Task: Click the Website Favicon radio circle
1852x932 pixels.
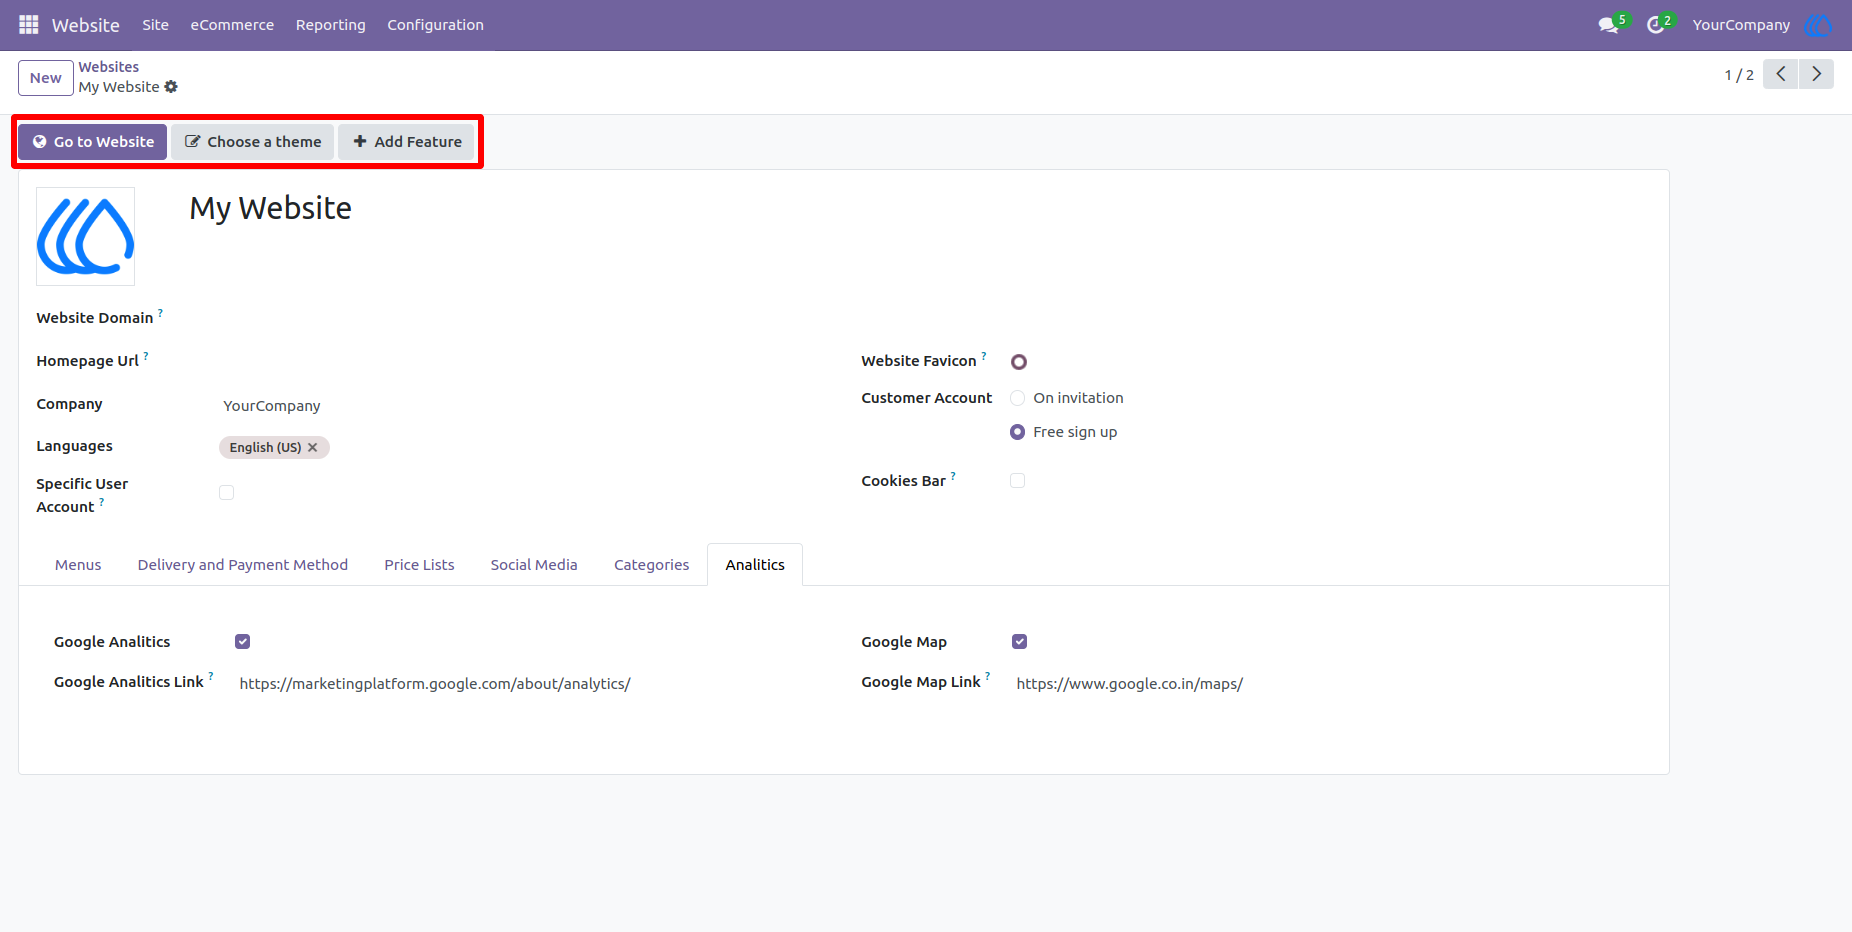Action: point(1019,362)
